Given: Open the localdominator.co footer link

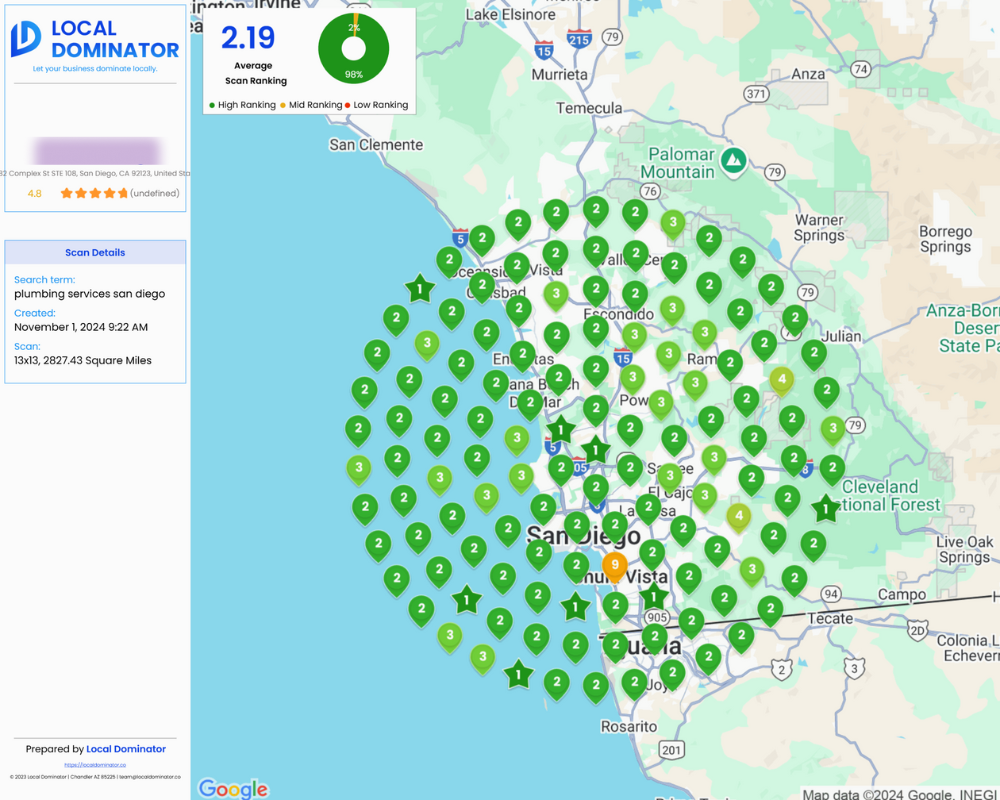Looking at the screenshot, I should coord(95,765).
